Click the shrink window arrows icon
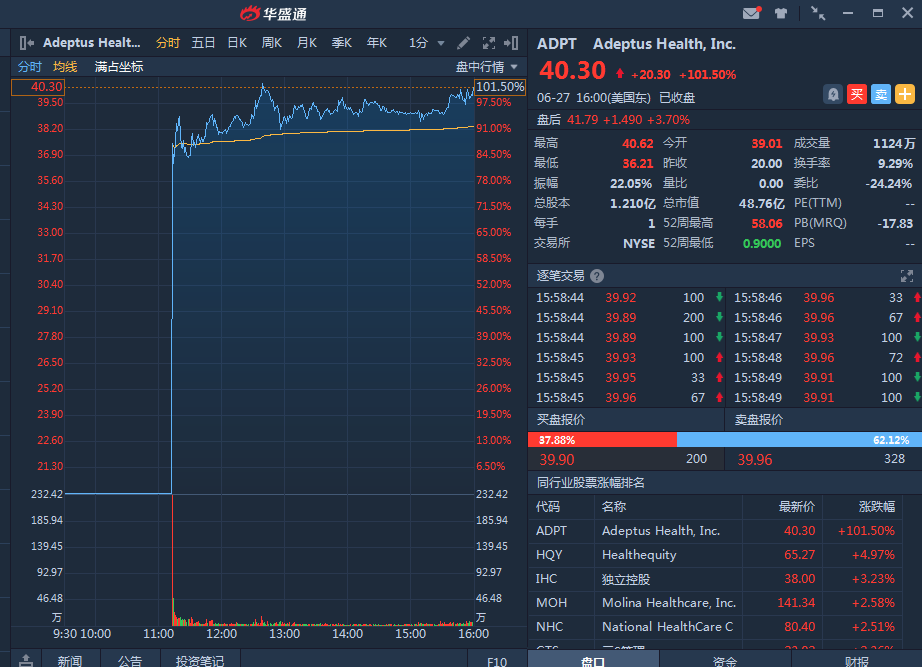 (818, 13)
